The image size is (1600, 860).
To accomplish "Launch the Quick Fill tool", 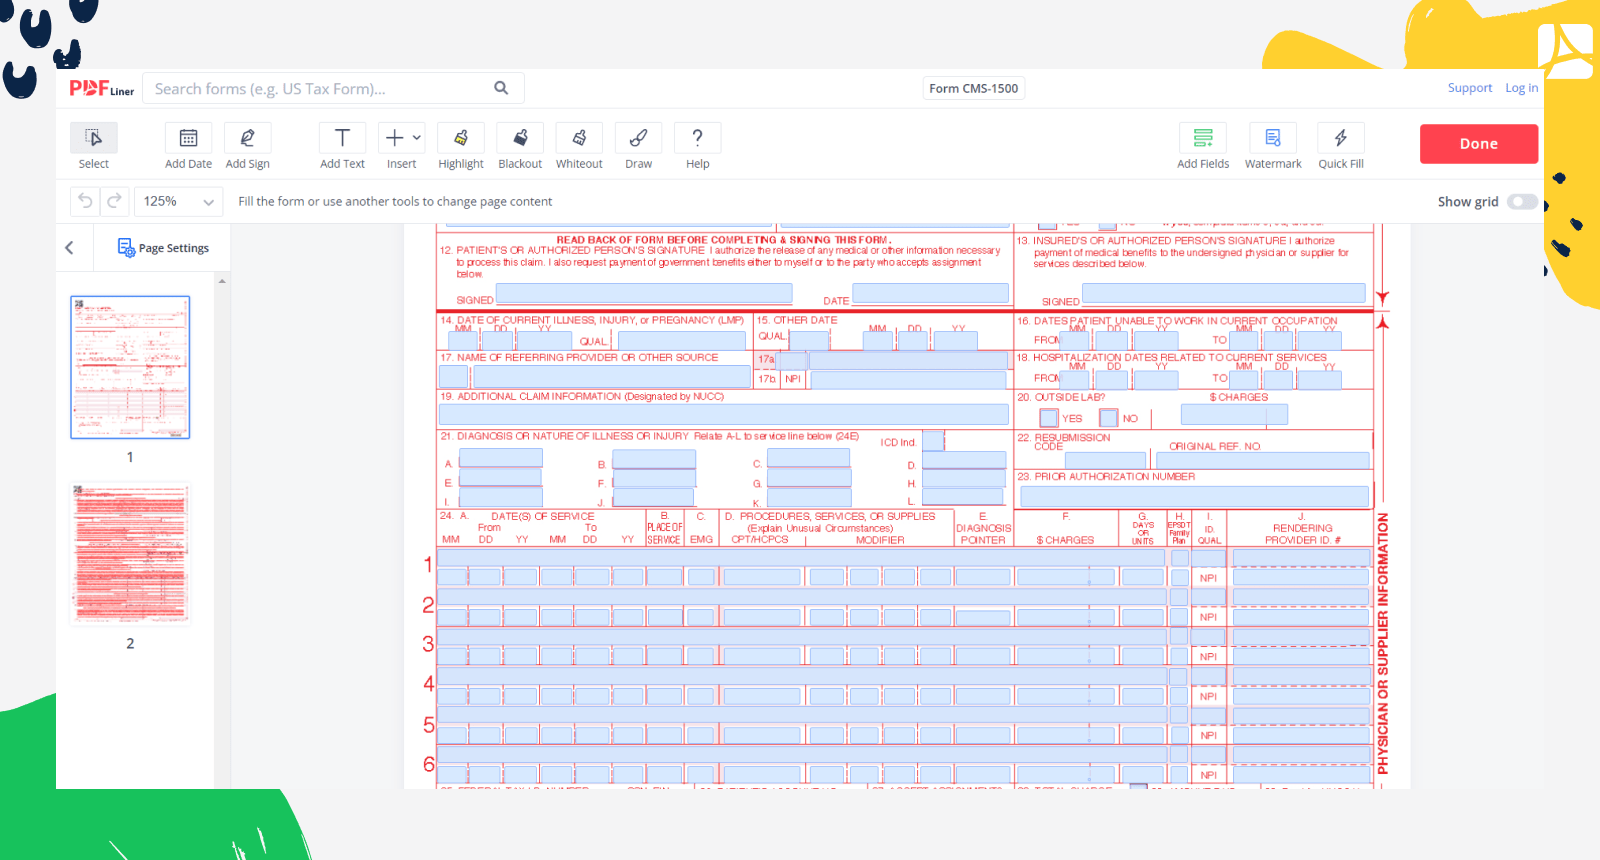I will pyautogui.click(x=1340, y=138).
